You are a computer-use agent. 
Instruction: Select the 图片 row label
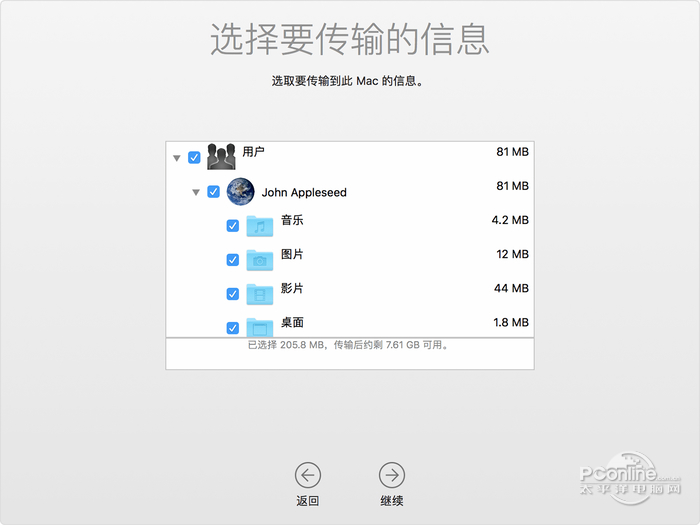(292, 254)
